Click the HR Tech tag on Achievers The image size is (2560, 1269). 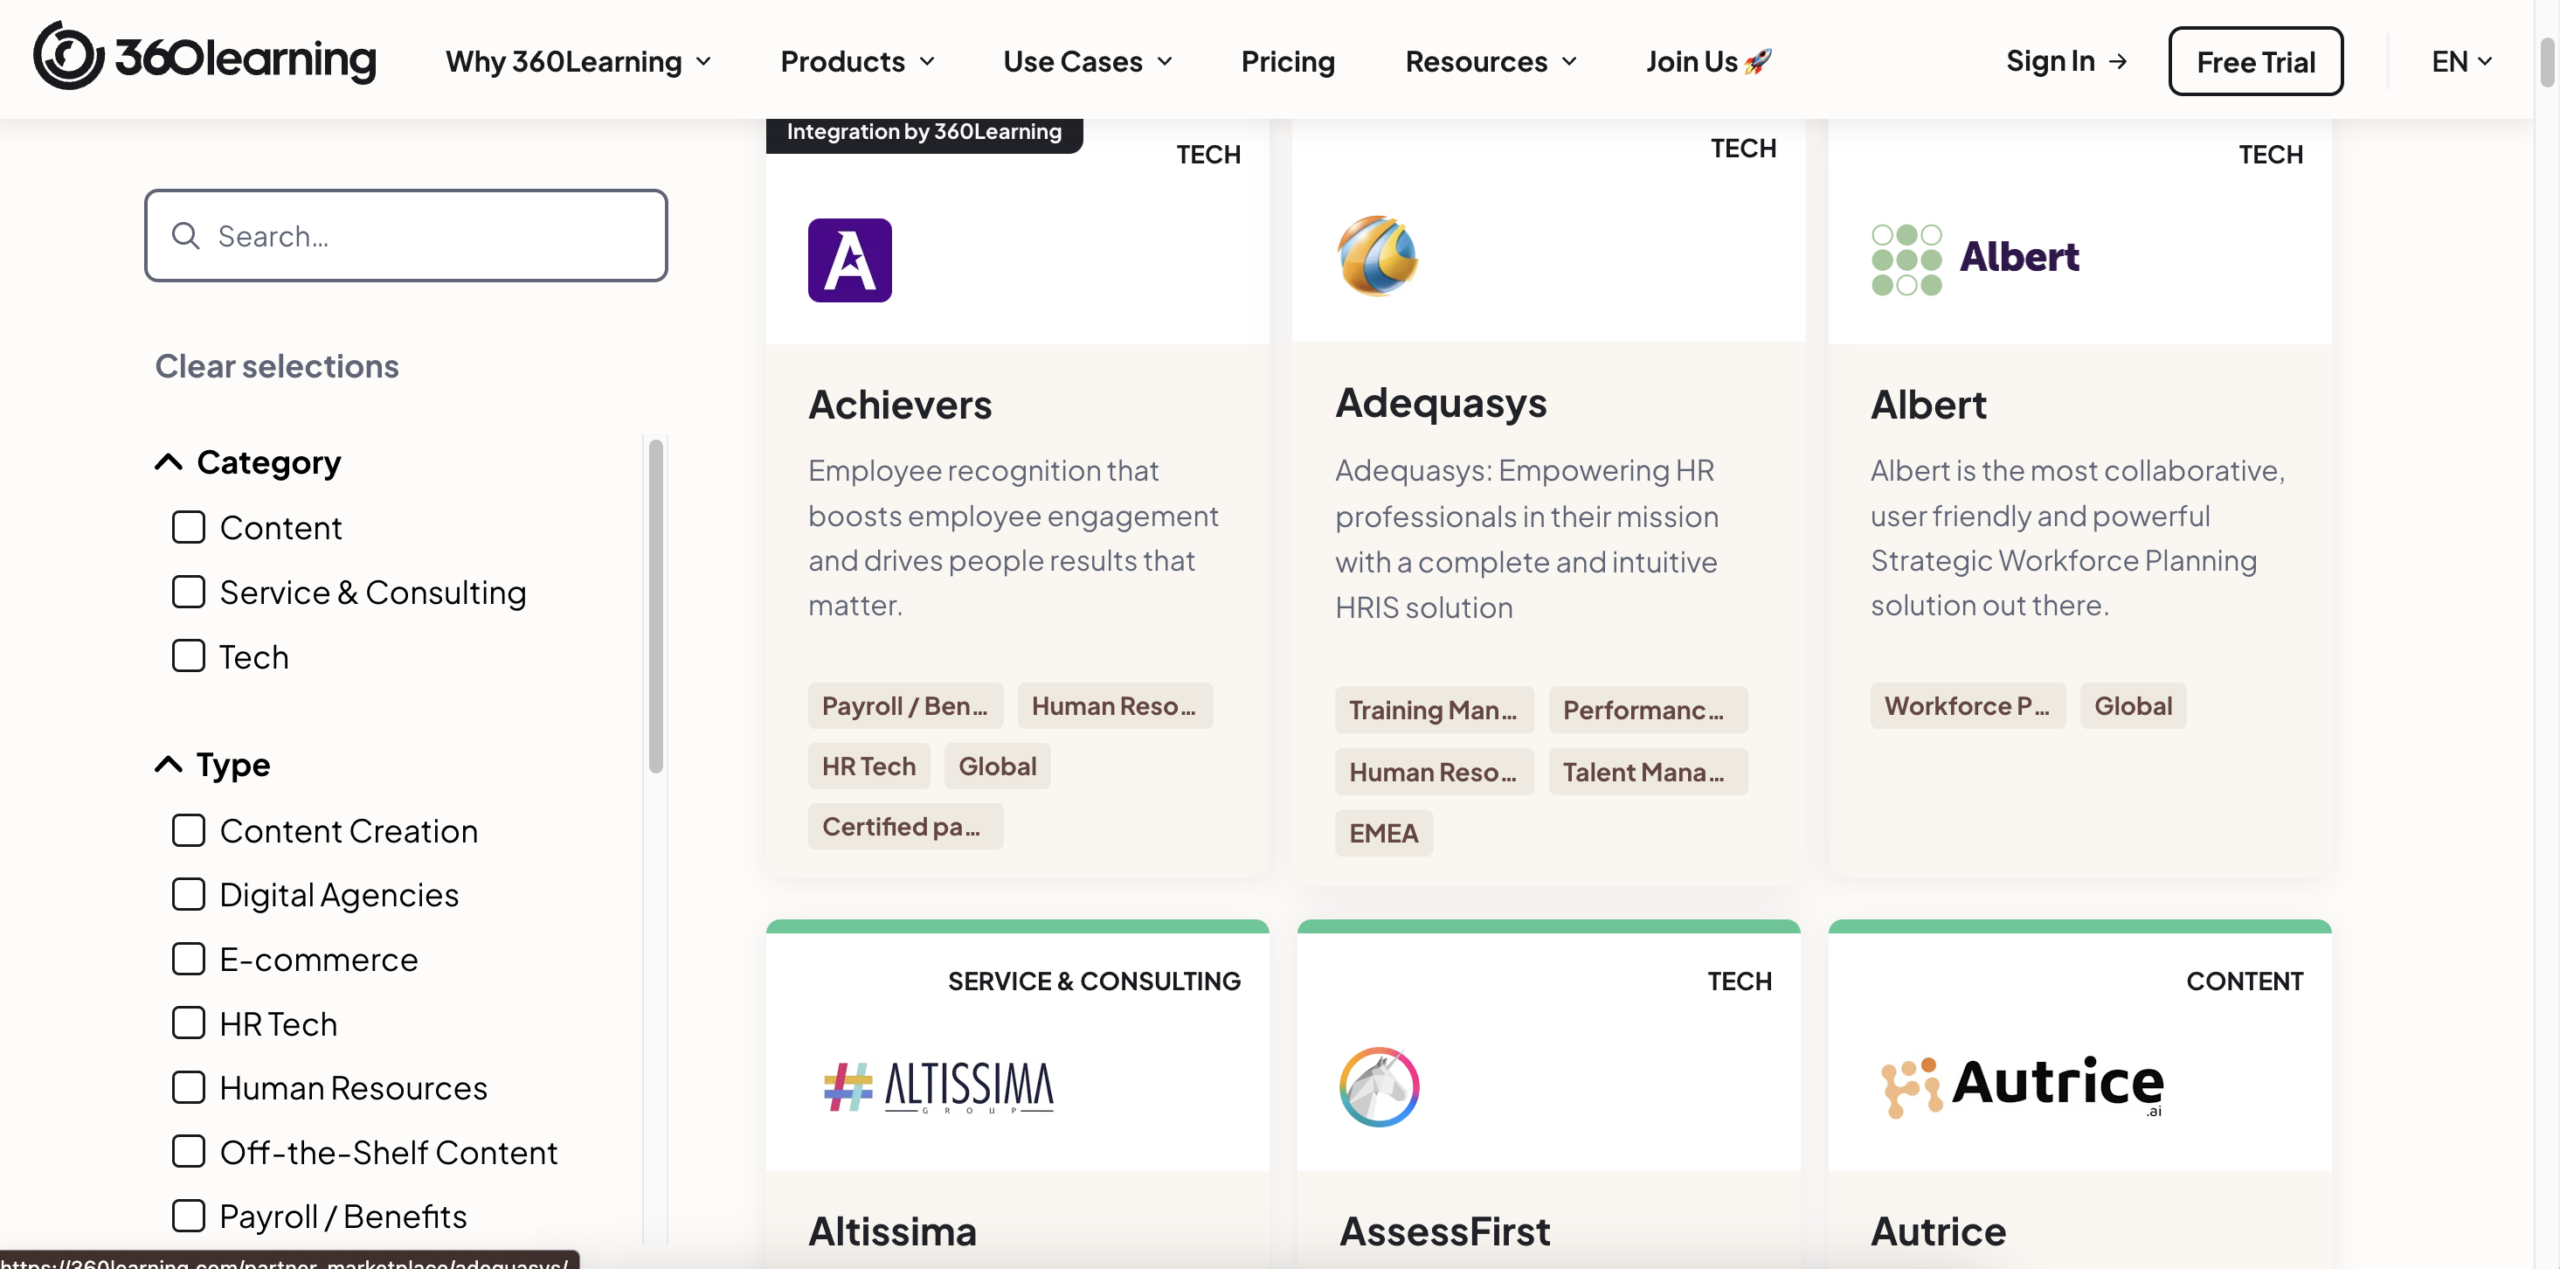(x=869, y=766)
